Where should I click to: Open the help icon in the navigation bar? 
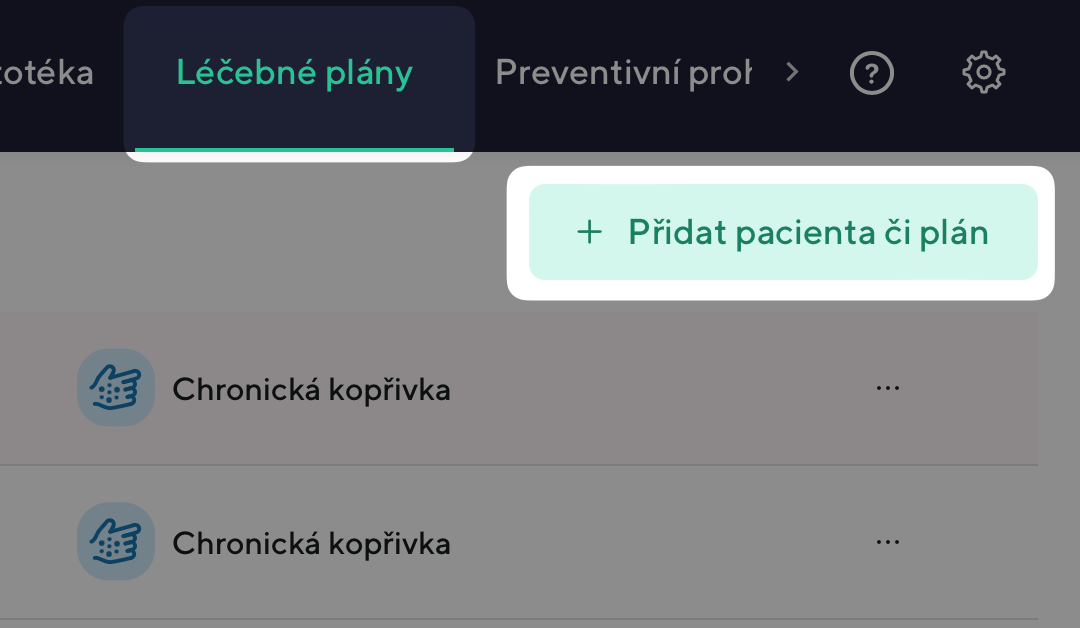click(872, 72)
